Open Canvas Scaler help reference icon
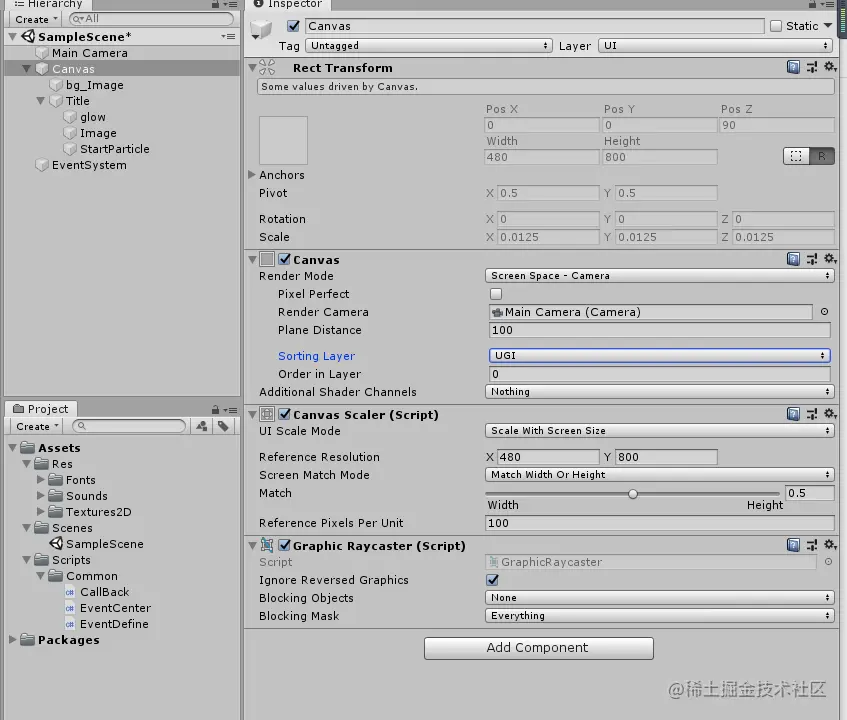This screenshot has height=720, width=847. click(x=793, y=414)
